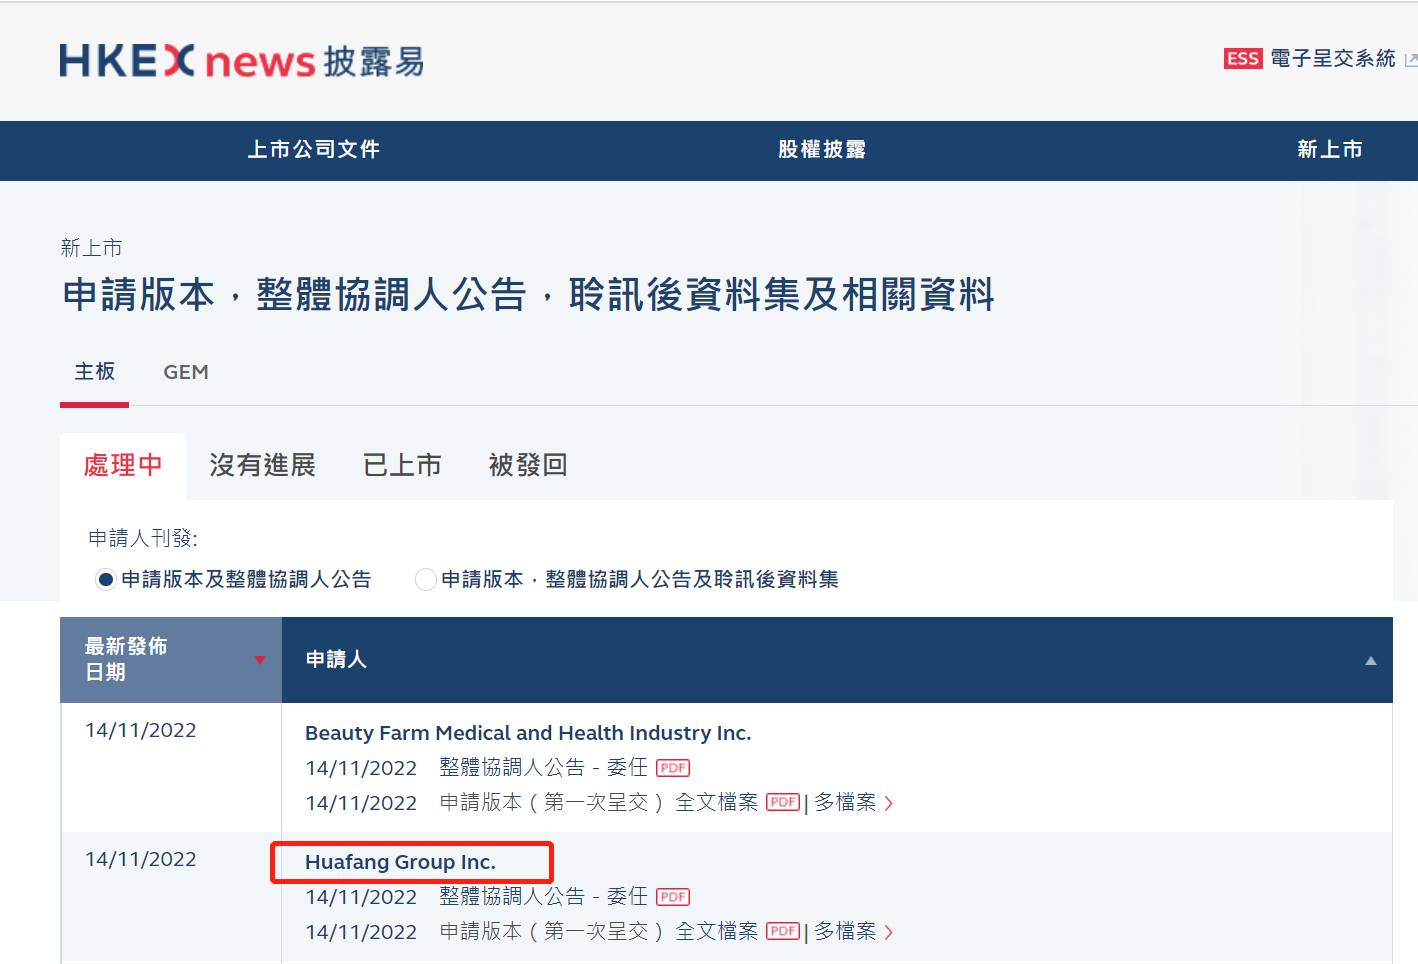The height and width of the screenshot is (964, 1418).
Task: Open PDF icon for Huafang 整體協調人公告
Action: pos(673,897)
